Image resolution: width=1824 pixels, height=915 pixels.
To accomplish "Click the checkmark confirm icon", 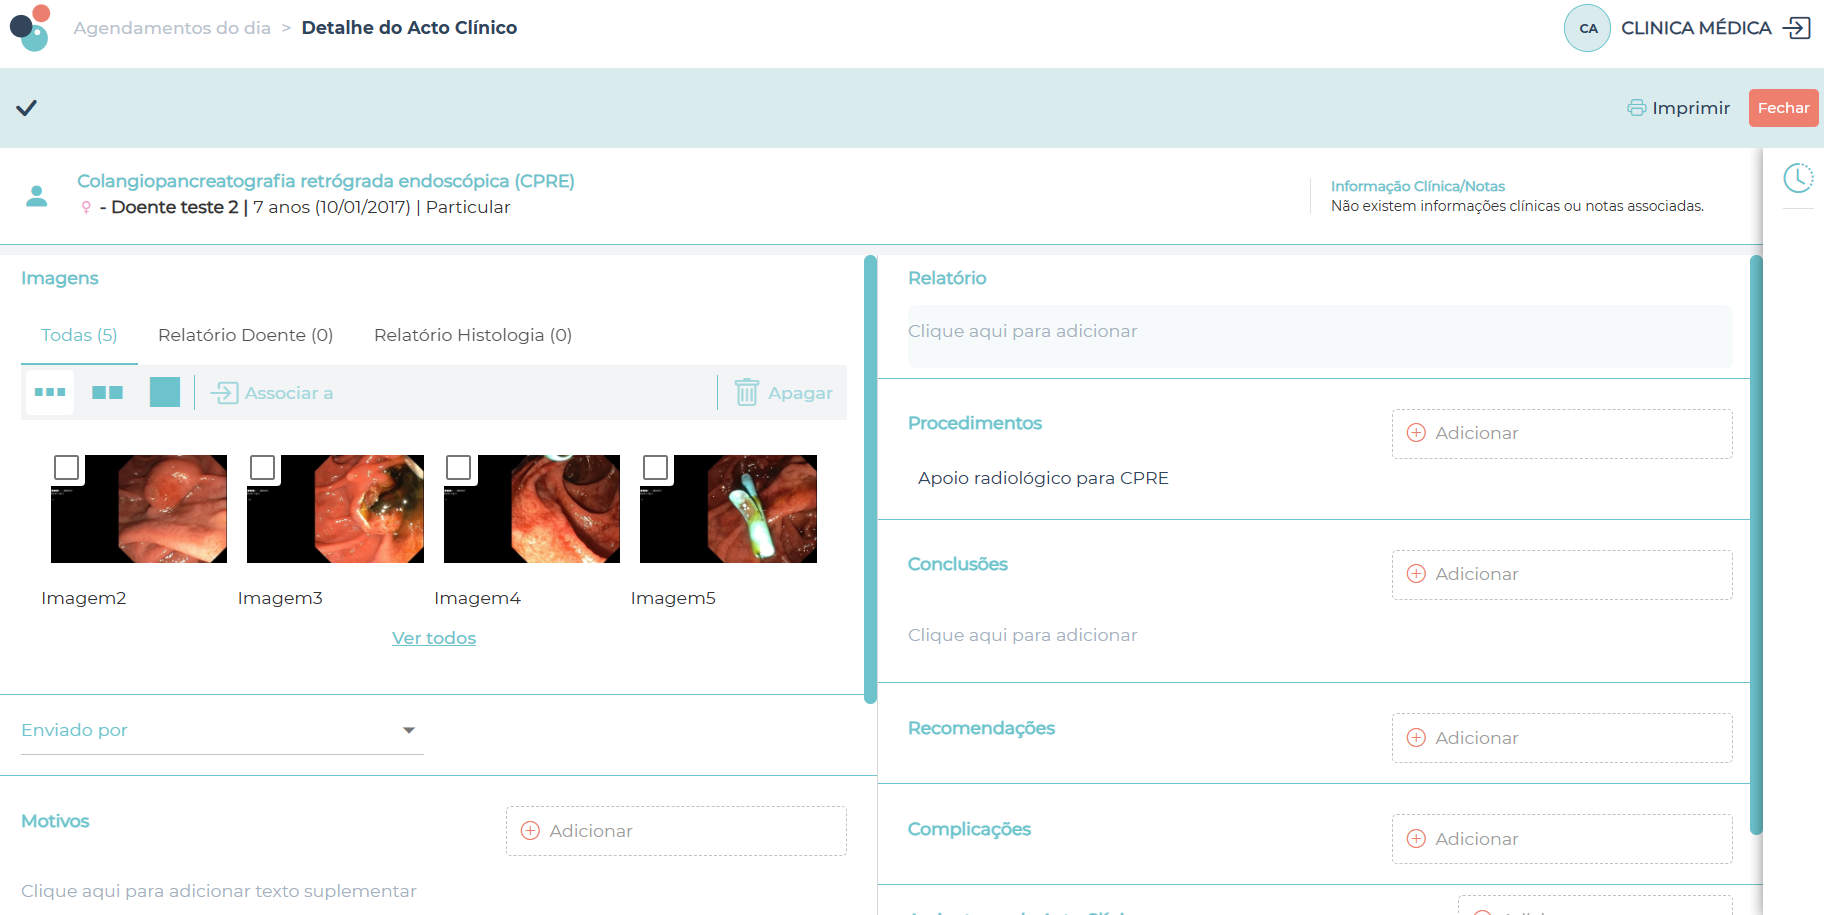I will 27,108.
